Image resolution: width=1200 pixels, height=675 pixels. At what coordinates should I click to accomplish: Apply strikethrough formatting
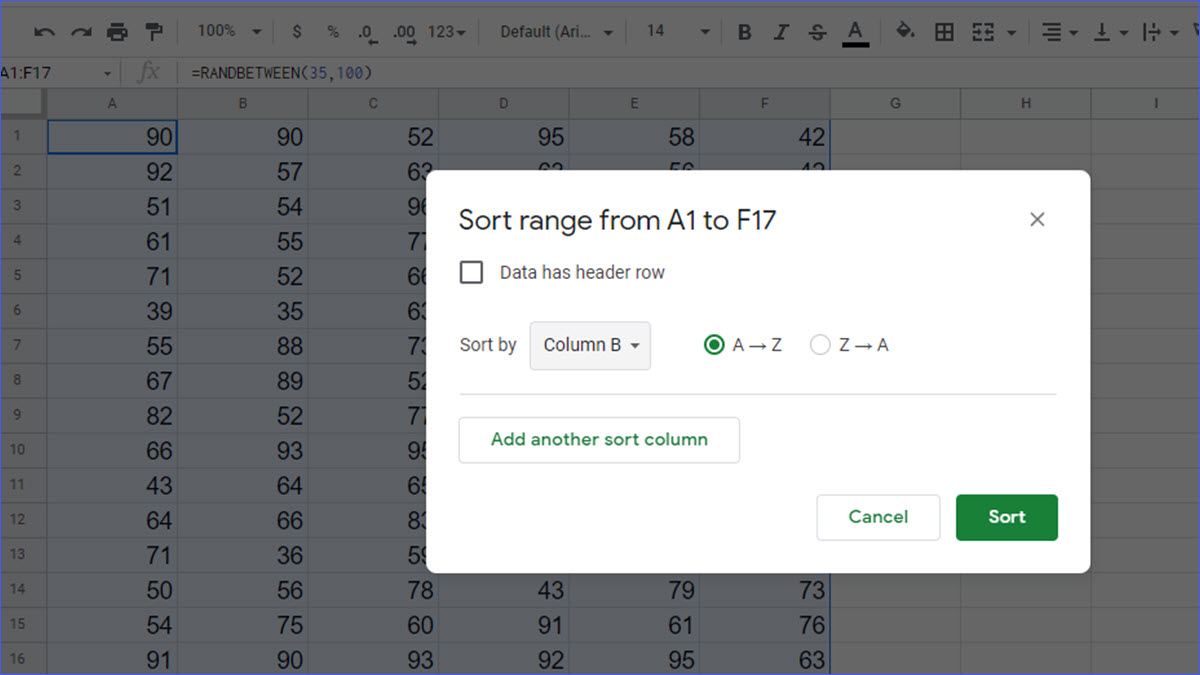click(817, 33)
